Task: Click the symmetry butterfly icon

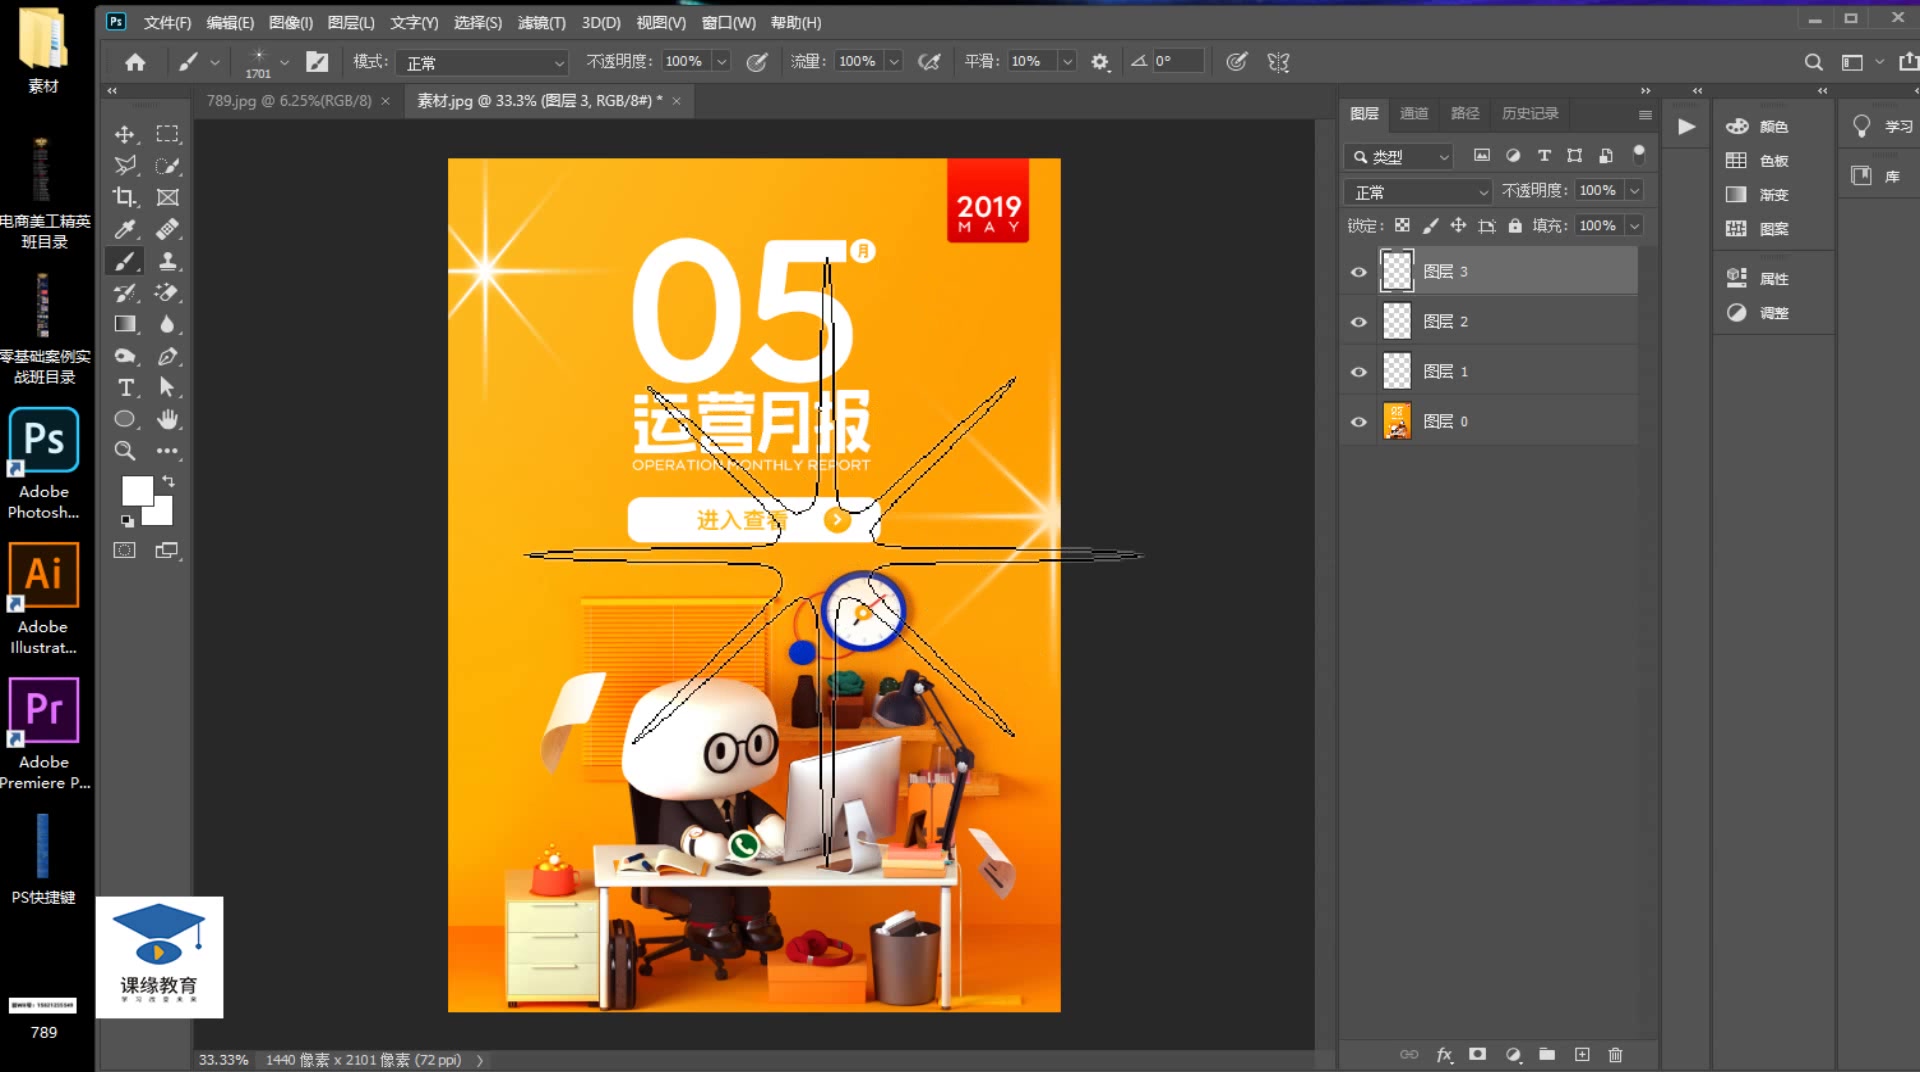Action: [1278, 62]
